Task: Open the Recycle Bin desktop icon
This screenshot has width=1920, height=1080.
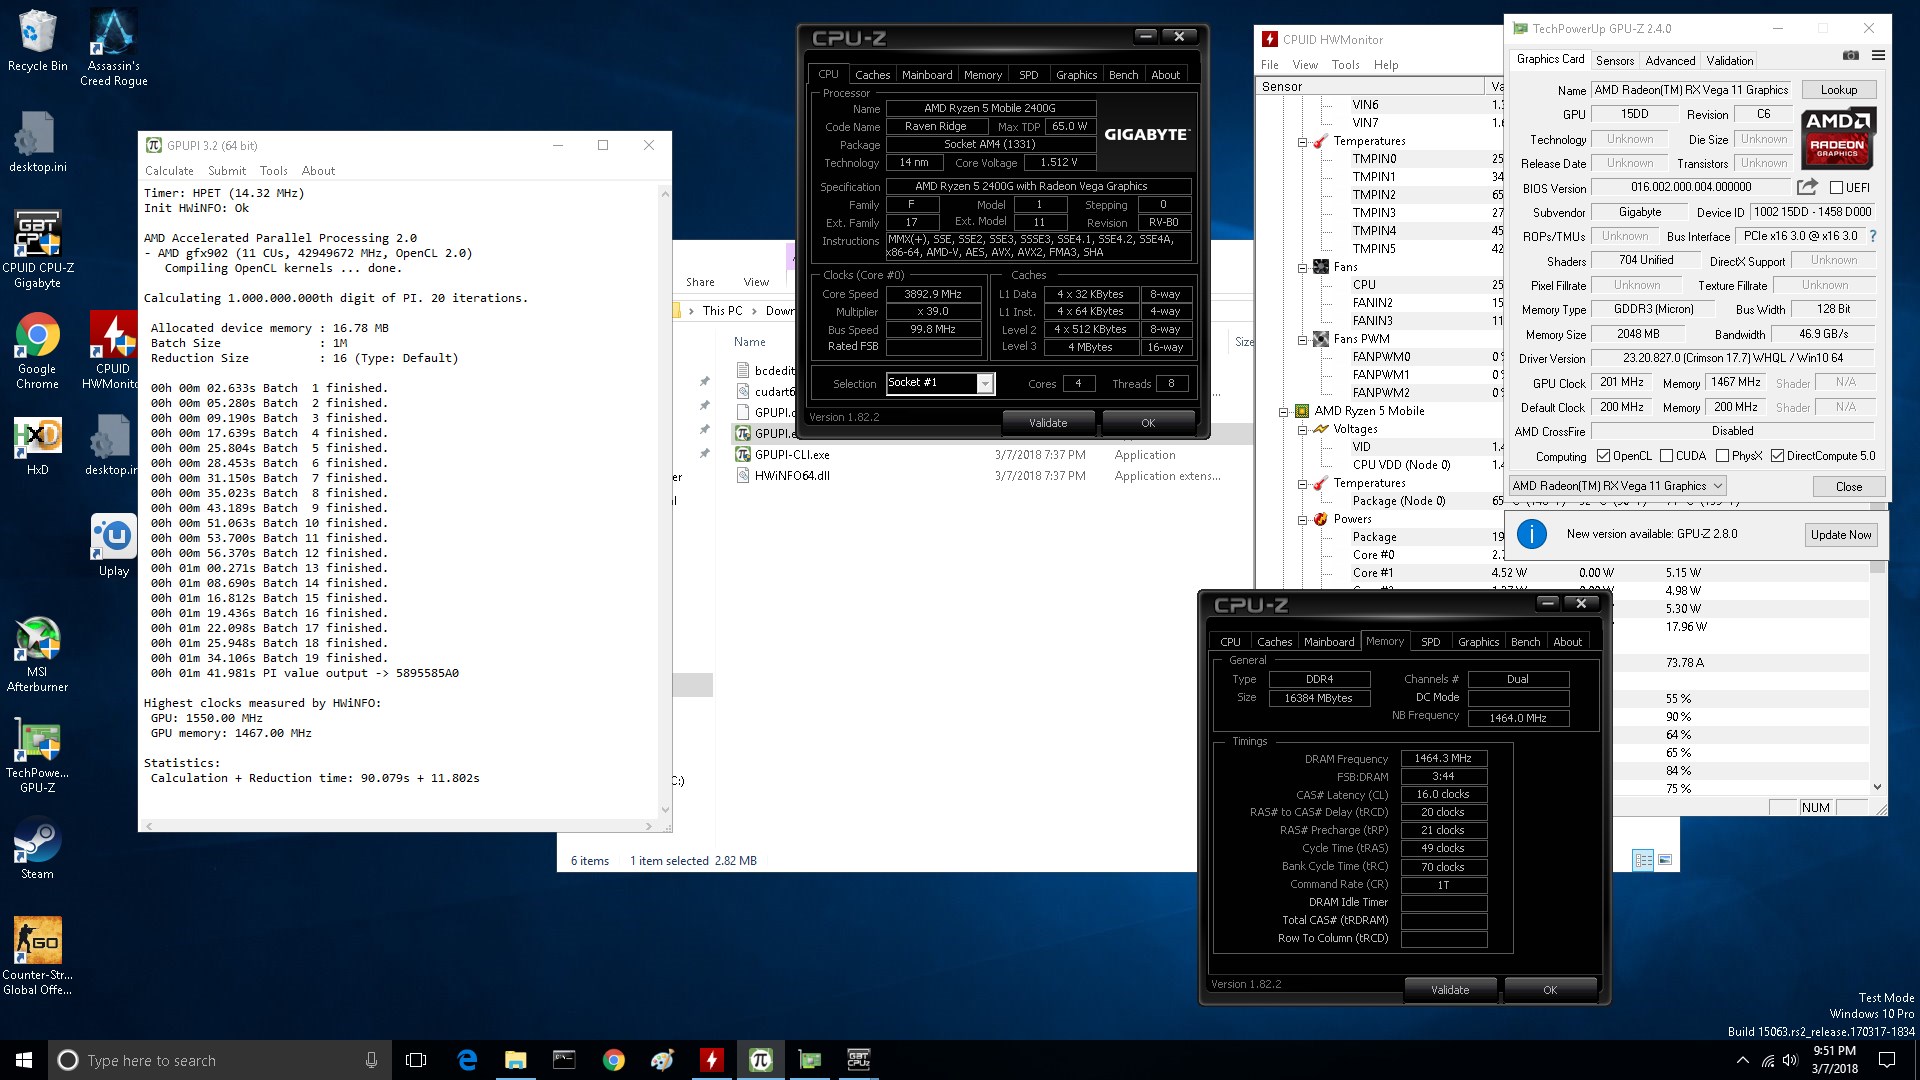Action: coord(37,41)
